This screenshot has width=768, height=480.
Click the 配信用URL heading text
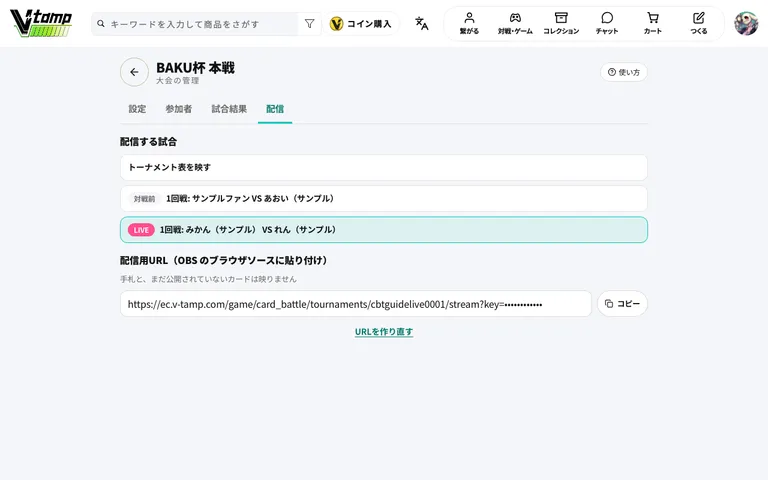[x=224, y=261]
